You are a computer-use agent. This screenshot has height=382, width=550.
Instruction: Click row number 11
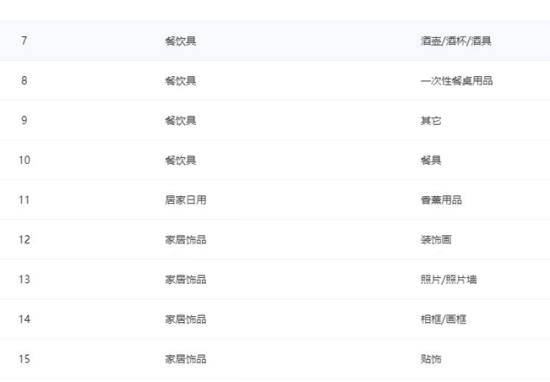[x=24, y=200]
